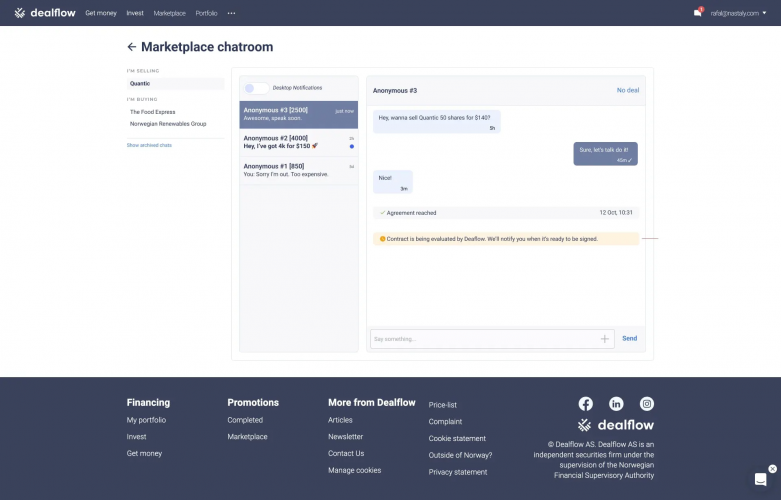The image size is (781, 500).
Task: Click the dealflow logo in header
Action: (45, 13)
